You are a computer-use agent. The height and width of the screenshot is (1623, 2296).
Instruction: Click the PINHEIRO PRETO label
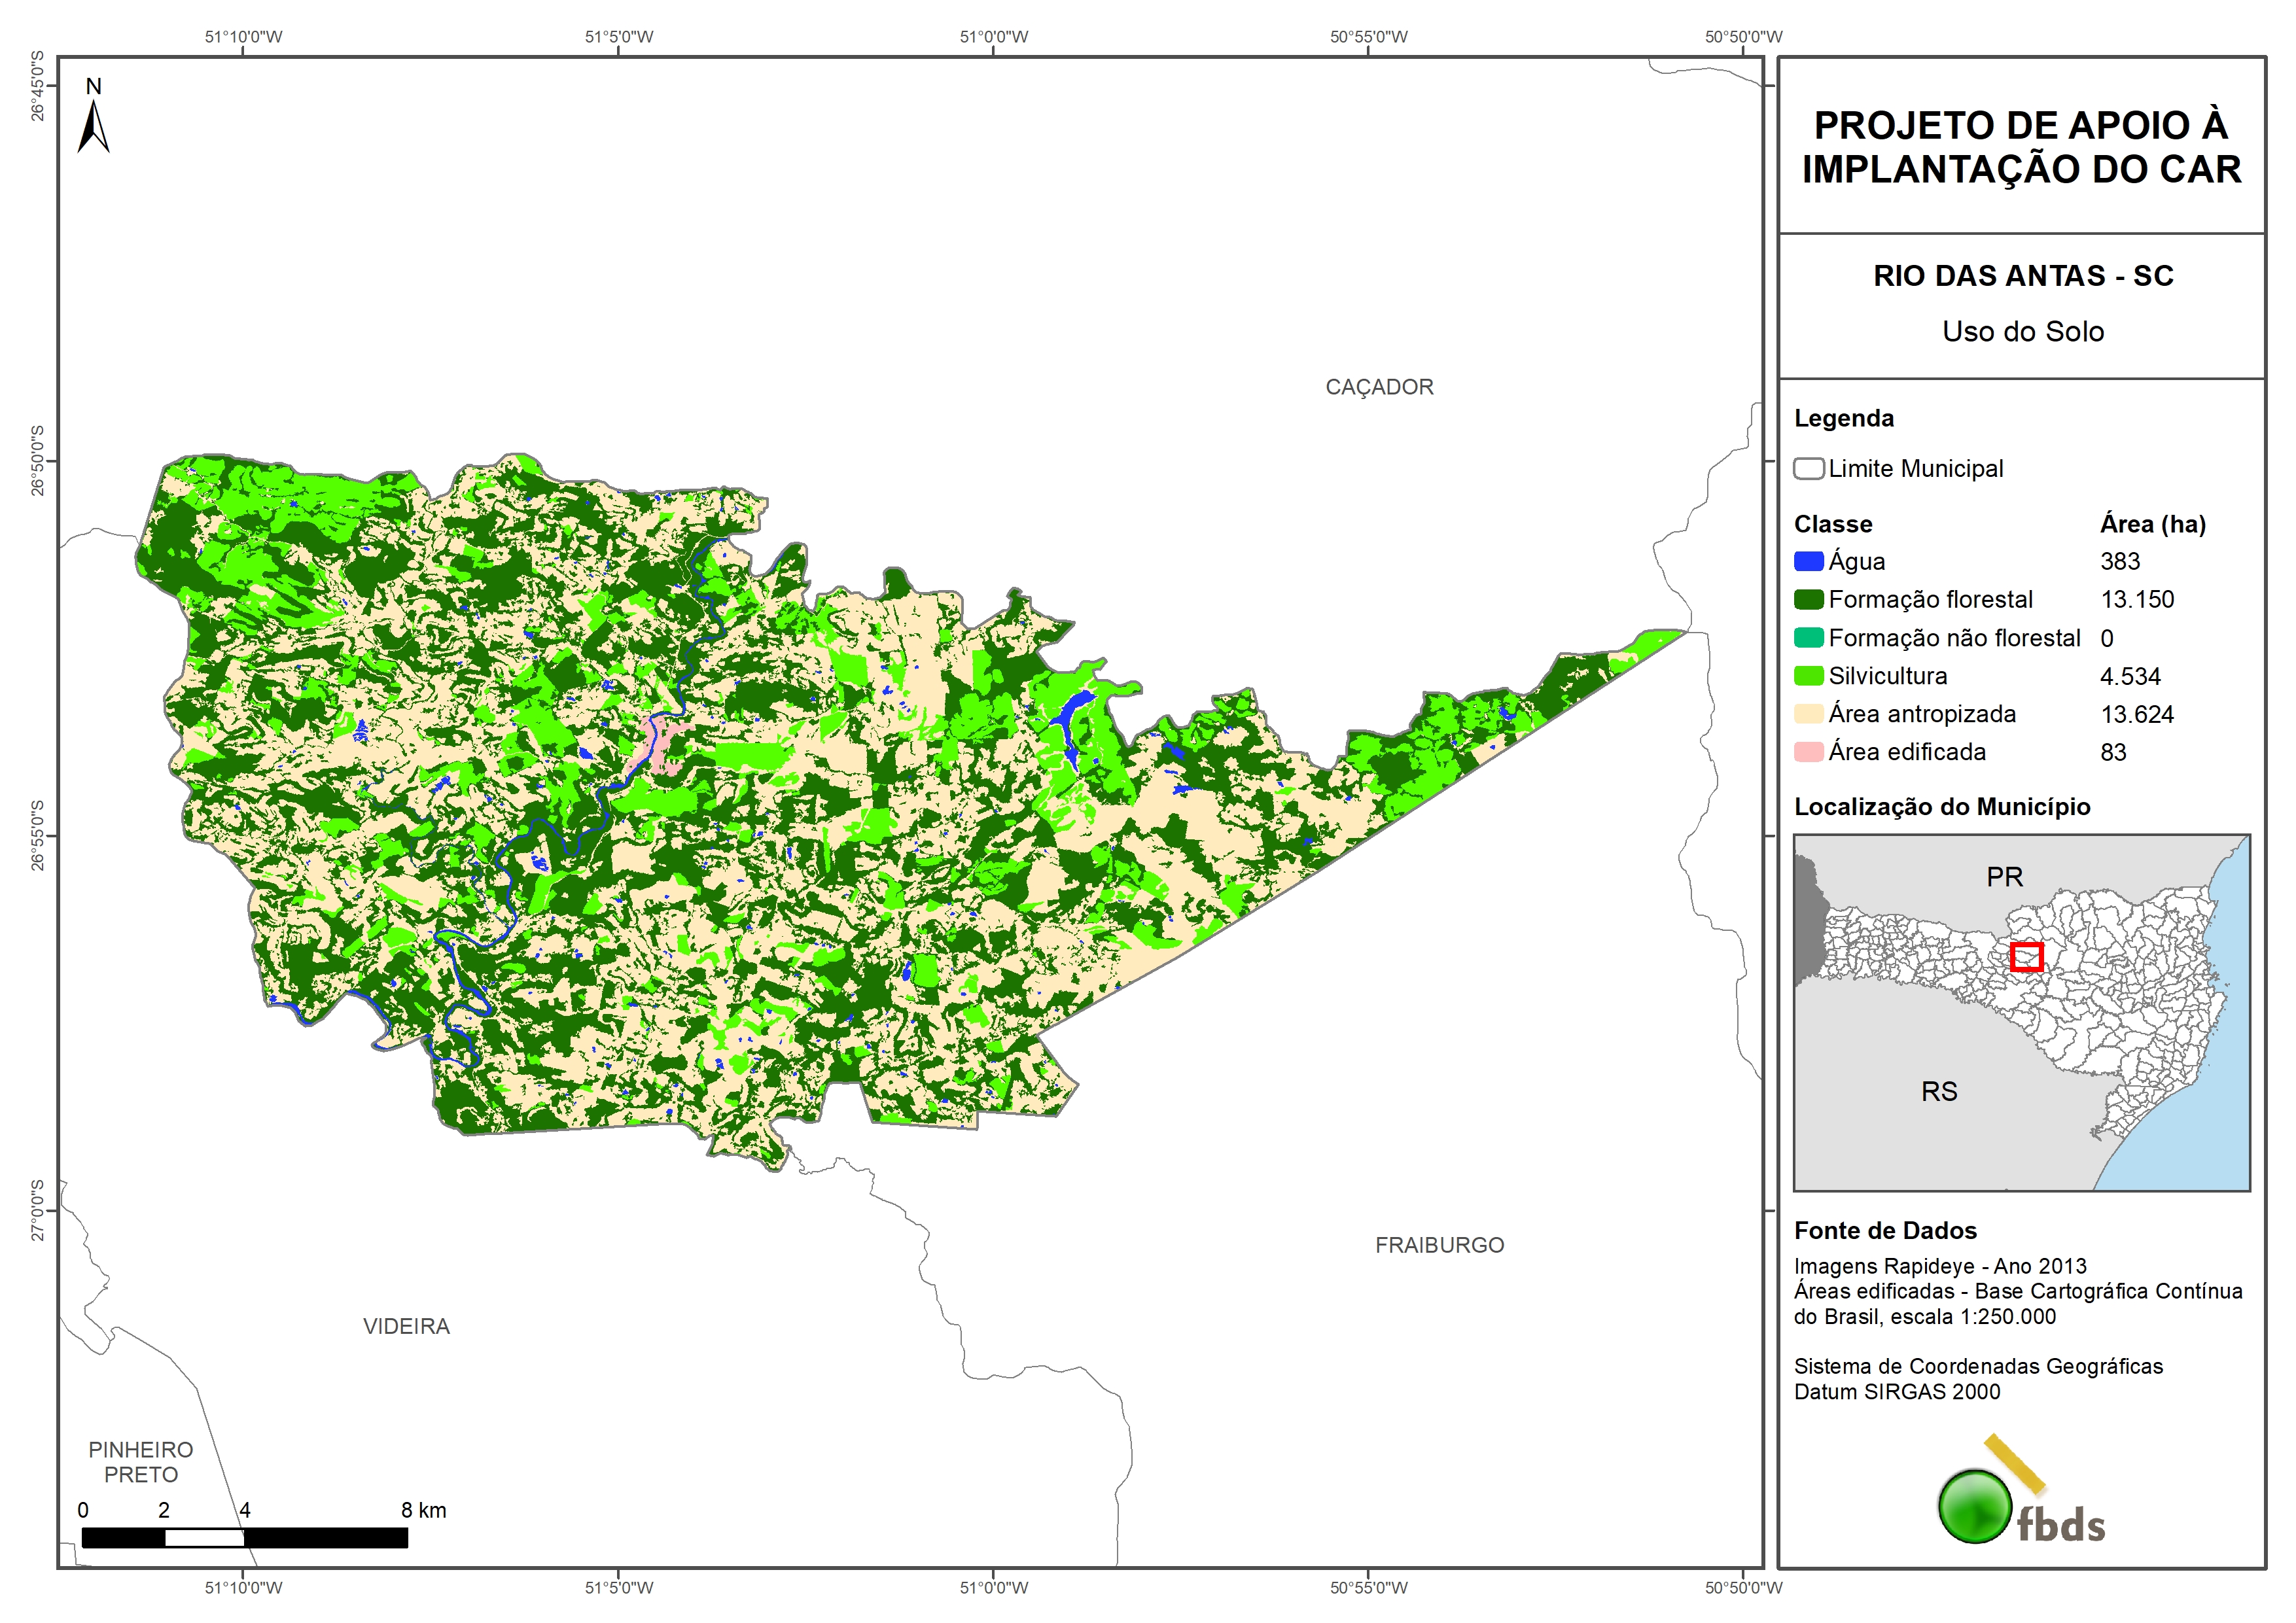[x=141, y=1462]
